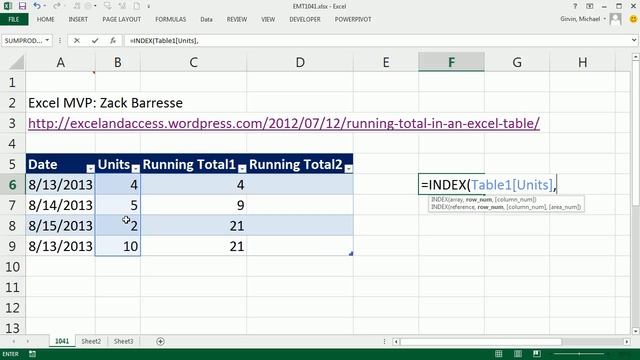Image resolution: width=640 pixels, height=360 pixels.
Task: Select column B header
Action: [118, 62]
